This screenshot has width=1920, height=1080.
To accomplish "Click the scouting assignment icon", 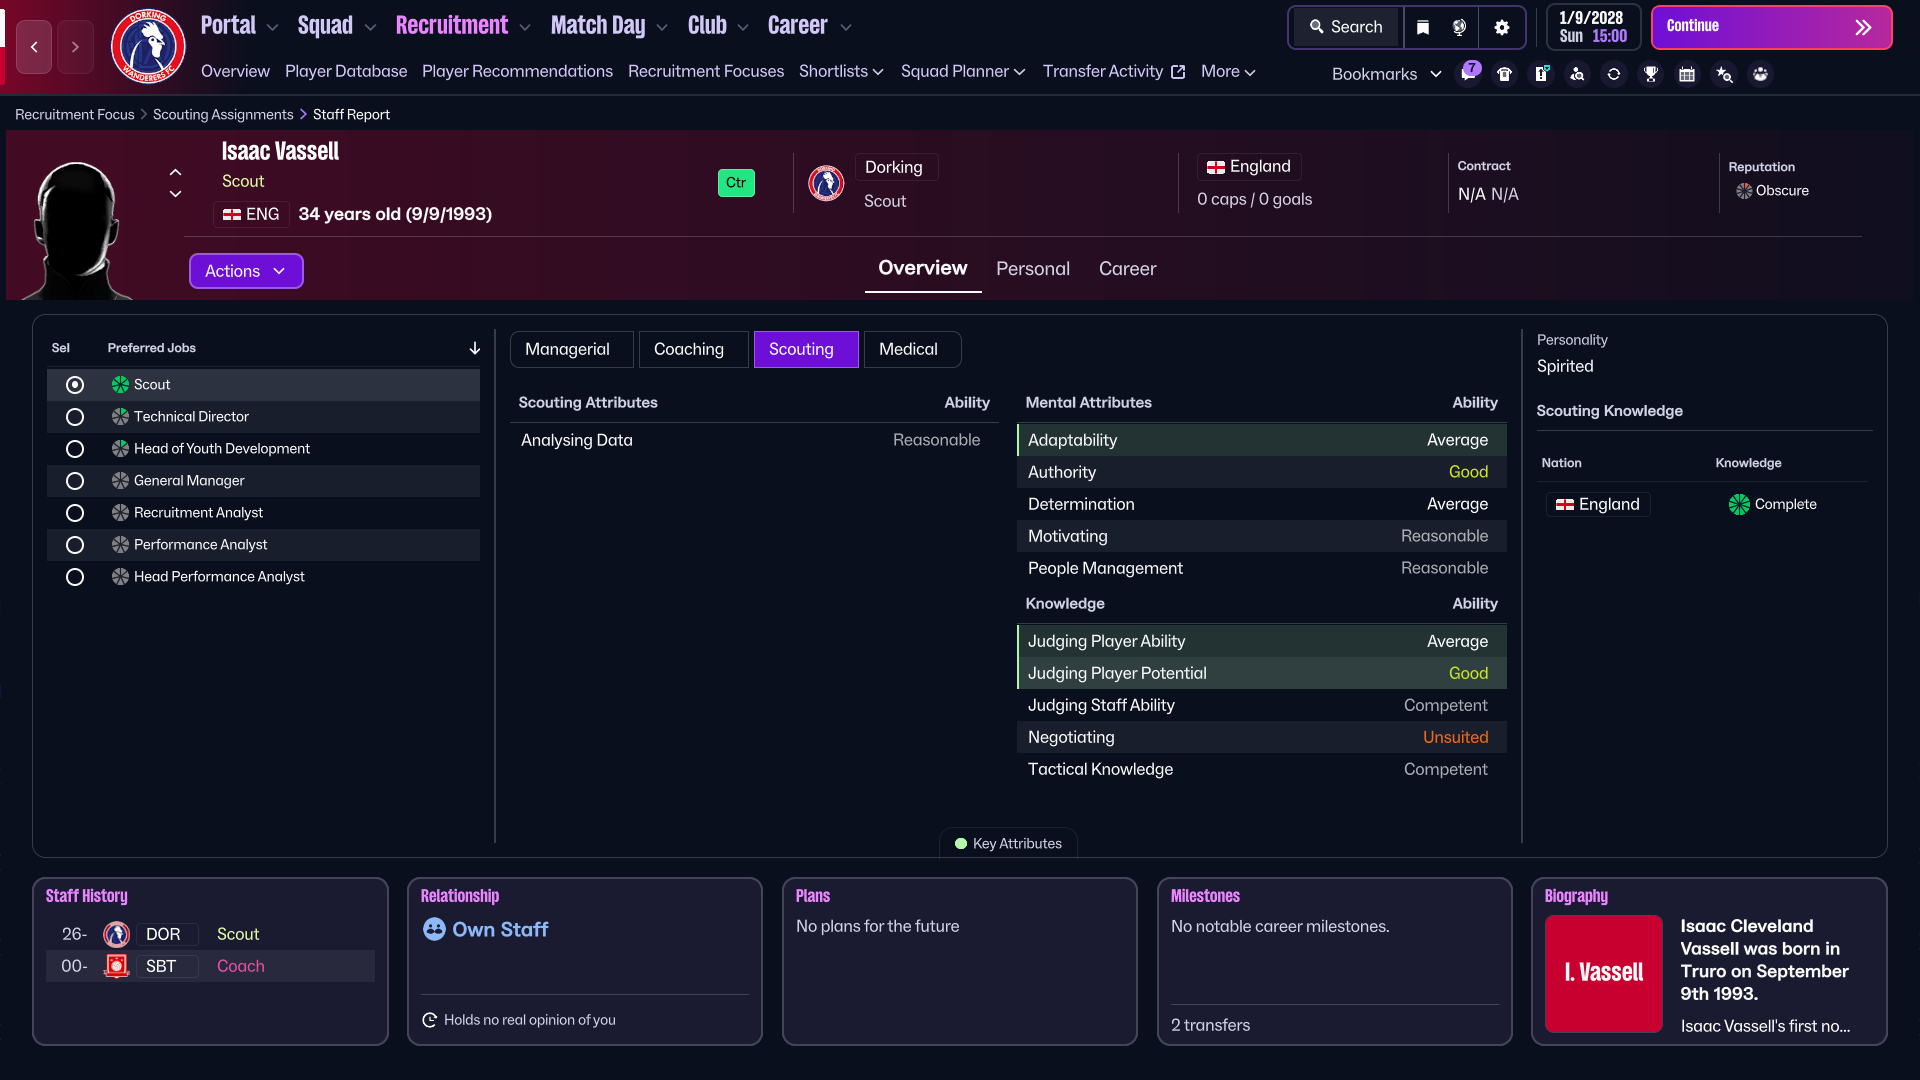I will [1578, 73].
